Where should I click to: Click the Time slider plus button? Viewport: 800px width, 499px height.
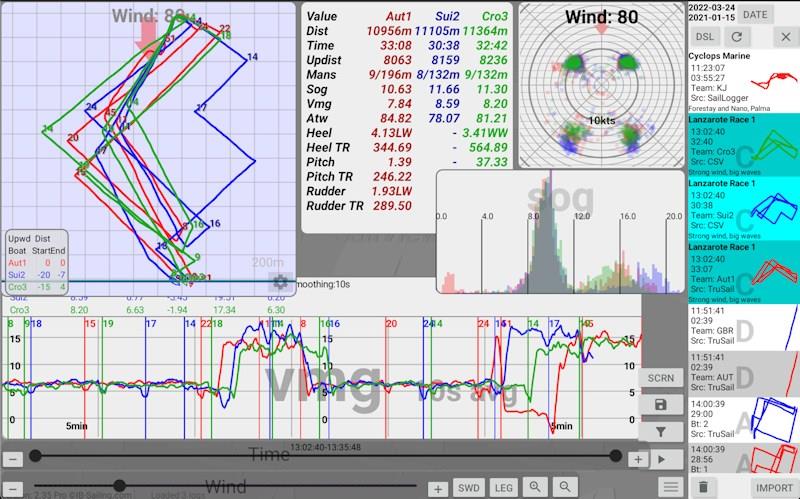tap(638, 459)
